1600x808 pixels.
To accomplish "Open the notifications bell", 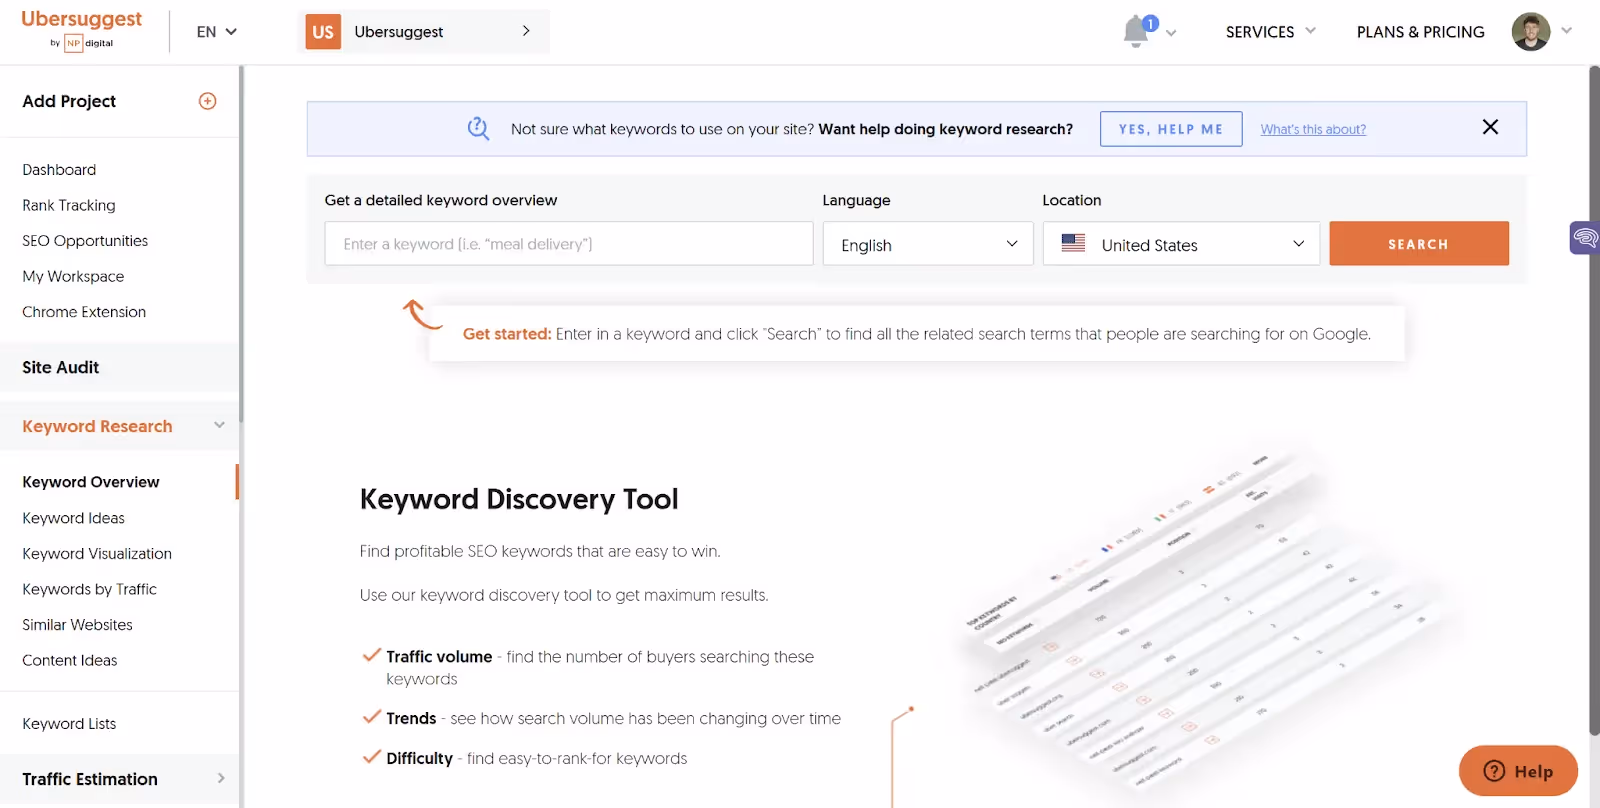I will pyautogui.click(x=1136, y=32).
